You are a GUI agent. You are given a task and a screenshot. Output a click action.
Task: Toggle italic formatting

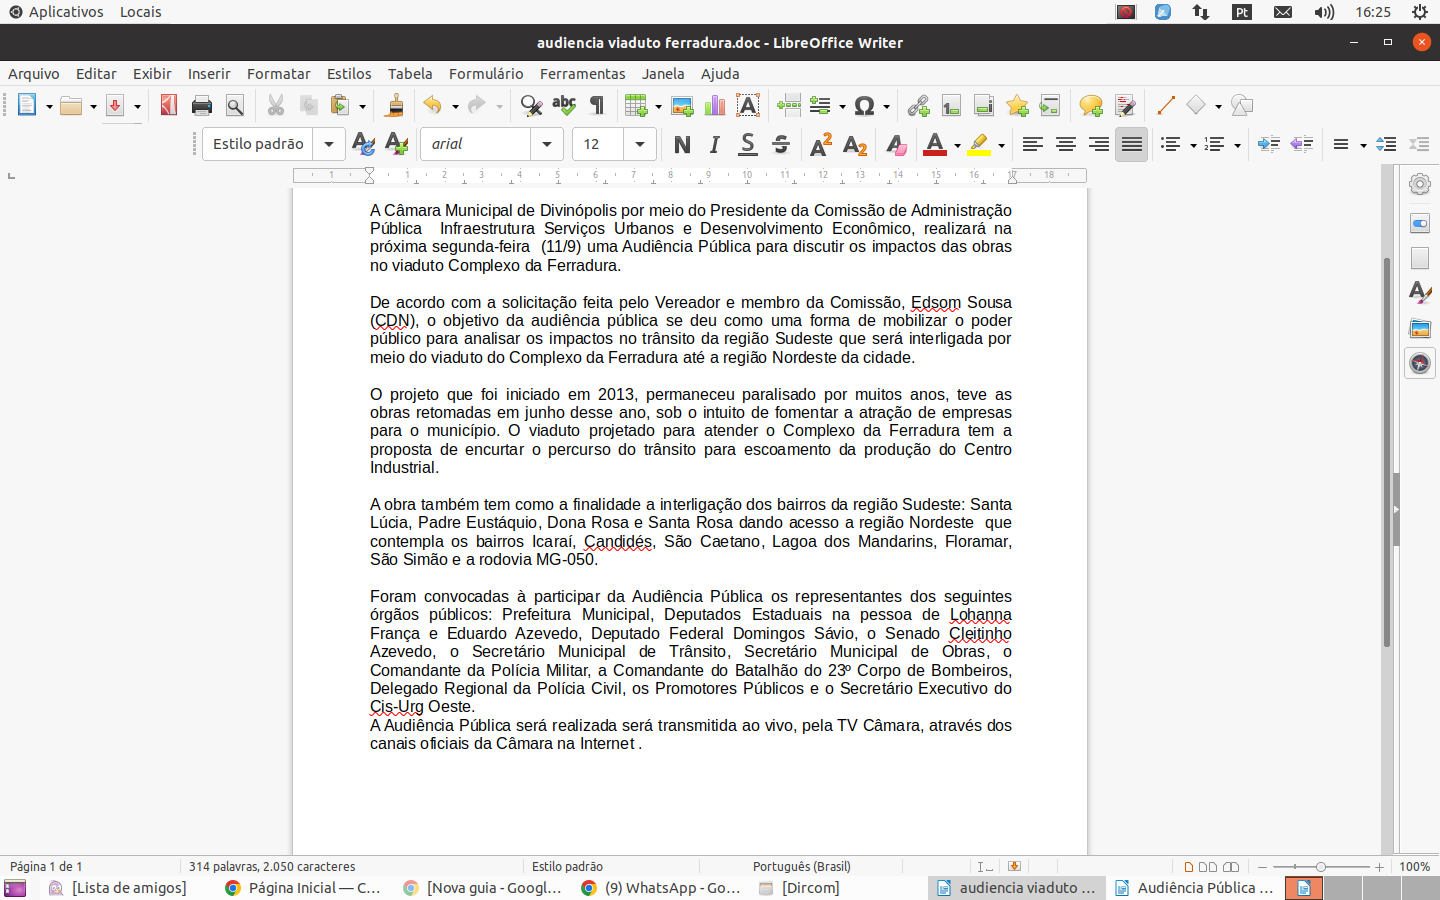tap(714, 145)
